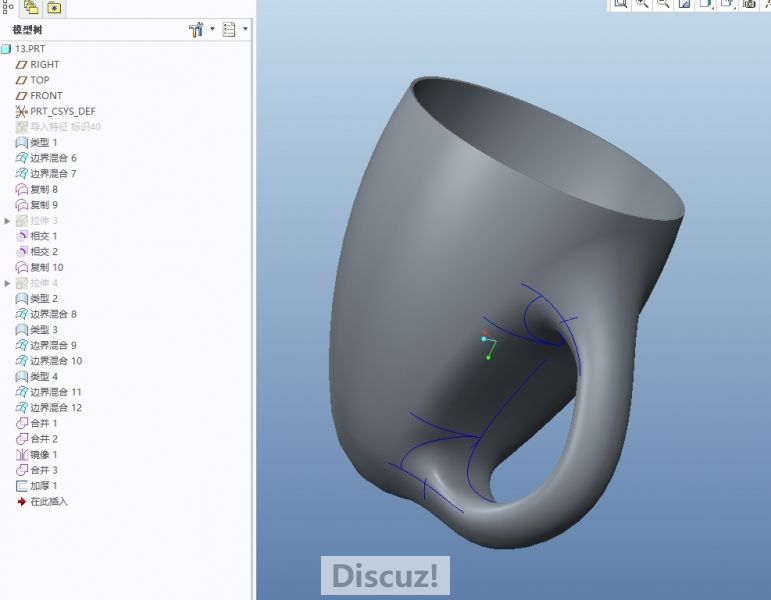Screen dimensions: 771x600
Task: Open the model tree settings hammer icon
Action: (x=196, y=30)
